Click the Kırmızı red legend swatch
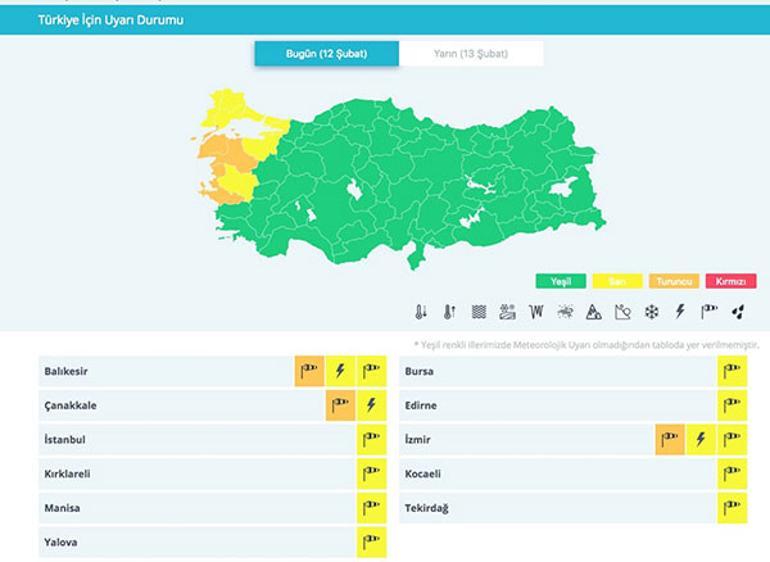Screen dimensions: 770x562 [x=731, y=282]
